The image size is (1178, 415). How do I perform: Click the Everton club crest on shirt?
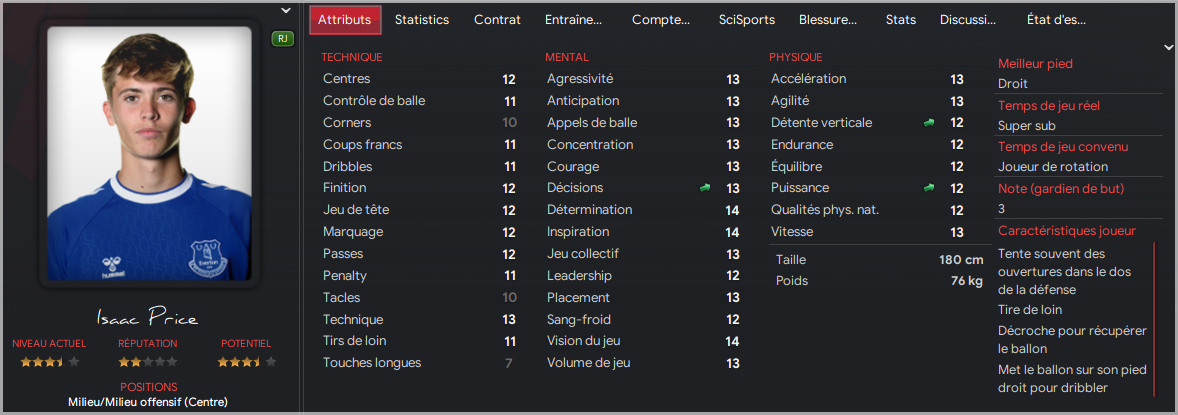(203, 256)
